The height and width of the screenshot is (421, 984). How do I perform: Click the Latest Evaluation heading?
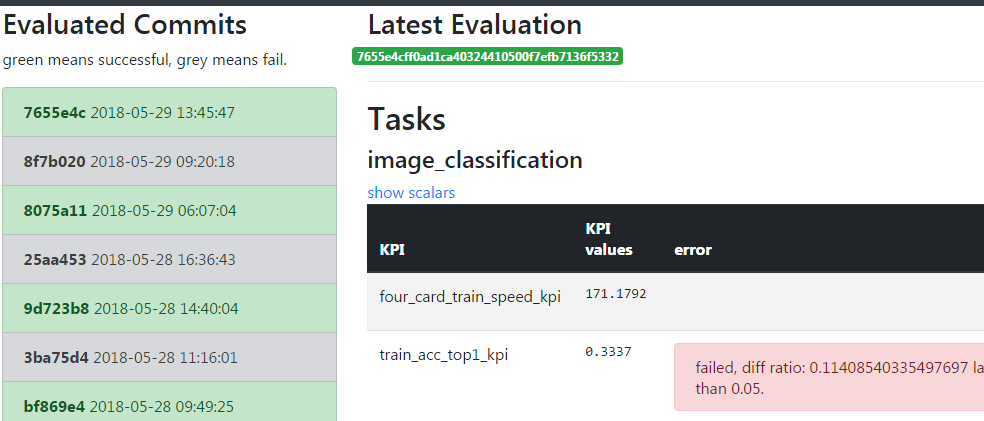475,25
